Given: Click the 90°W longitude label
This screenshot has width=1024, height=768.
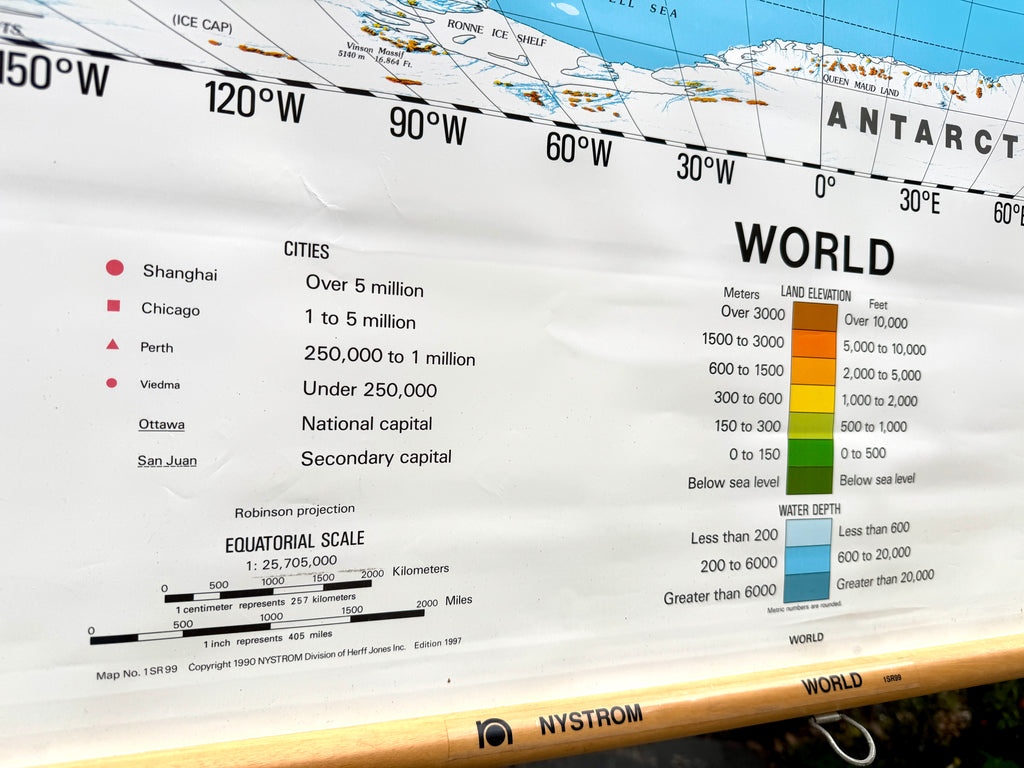Looking at the screenshot, I should [x=428, y=125].
